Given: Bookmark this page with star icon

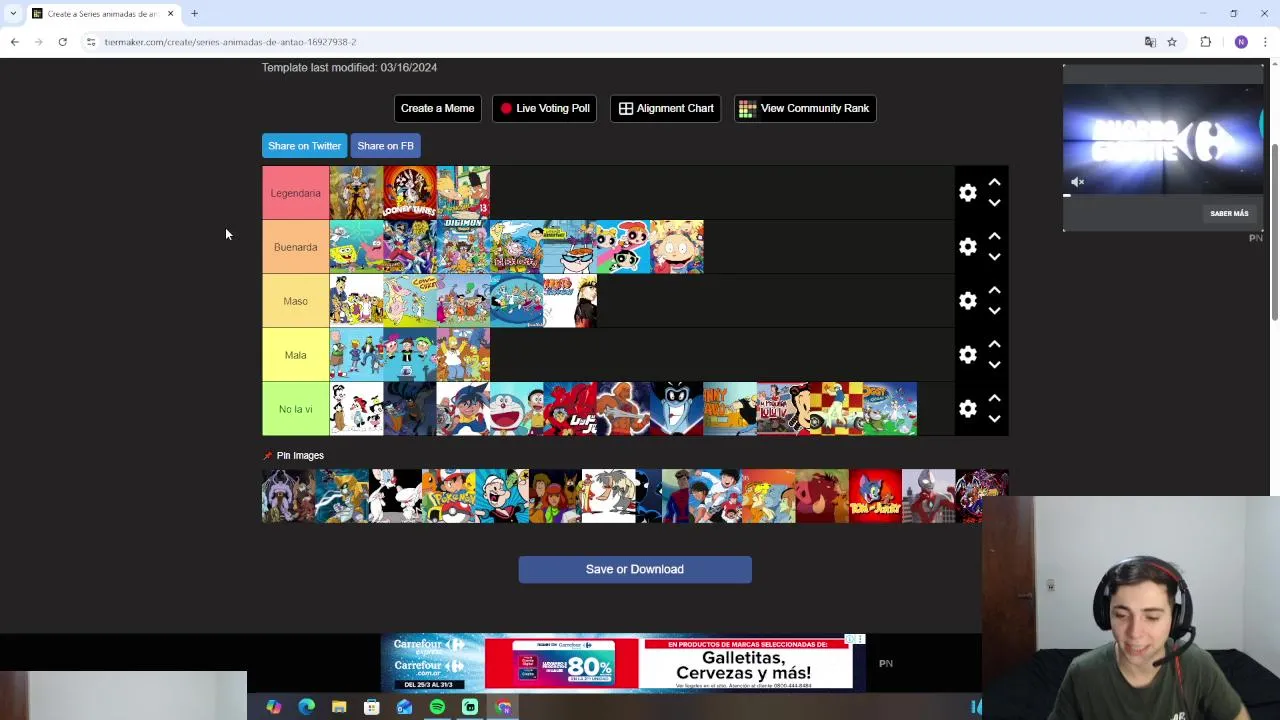Looking at the screenshot, I should [x=1172, y=42].
